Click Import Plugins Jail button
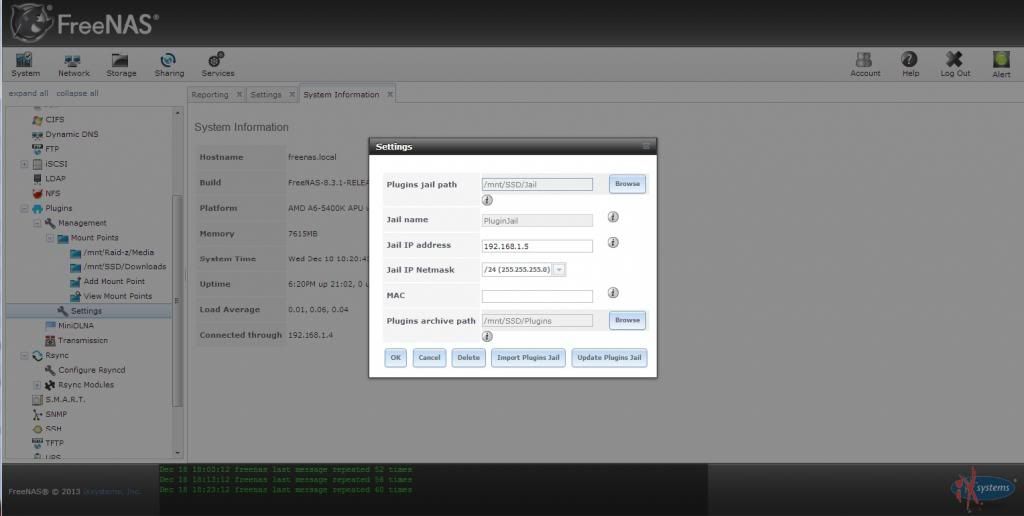 point(528,357)
